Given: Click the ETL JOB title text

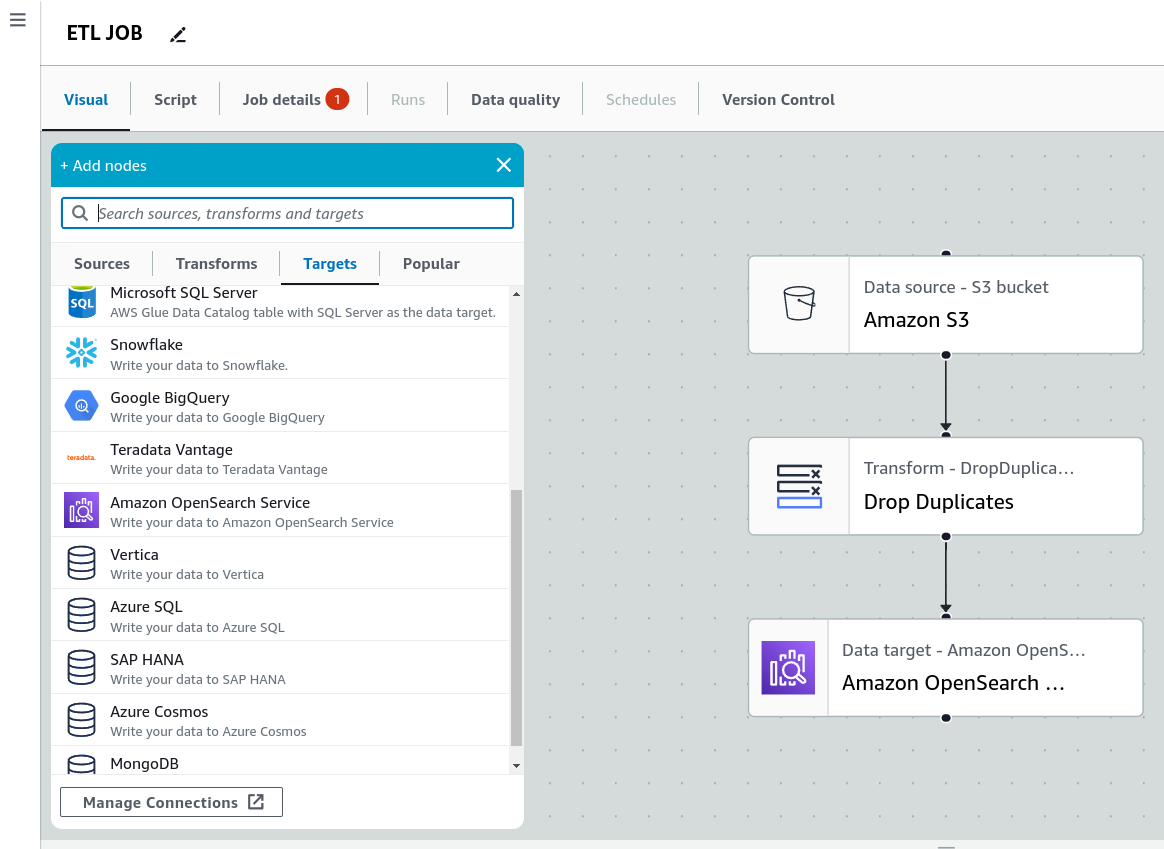Looking at the screenshot, I should click(x=105, y=33).
